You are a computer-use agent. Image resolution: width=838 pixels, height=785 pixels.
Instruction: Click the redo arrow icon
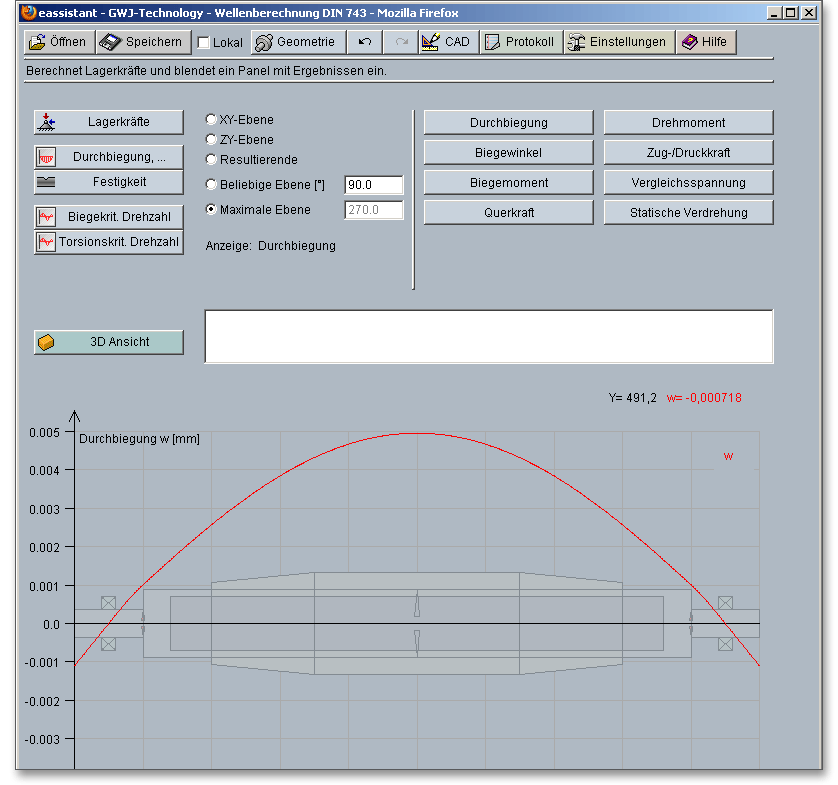pos(400,42)
